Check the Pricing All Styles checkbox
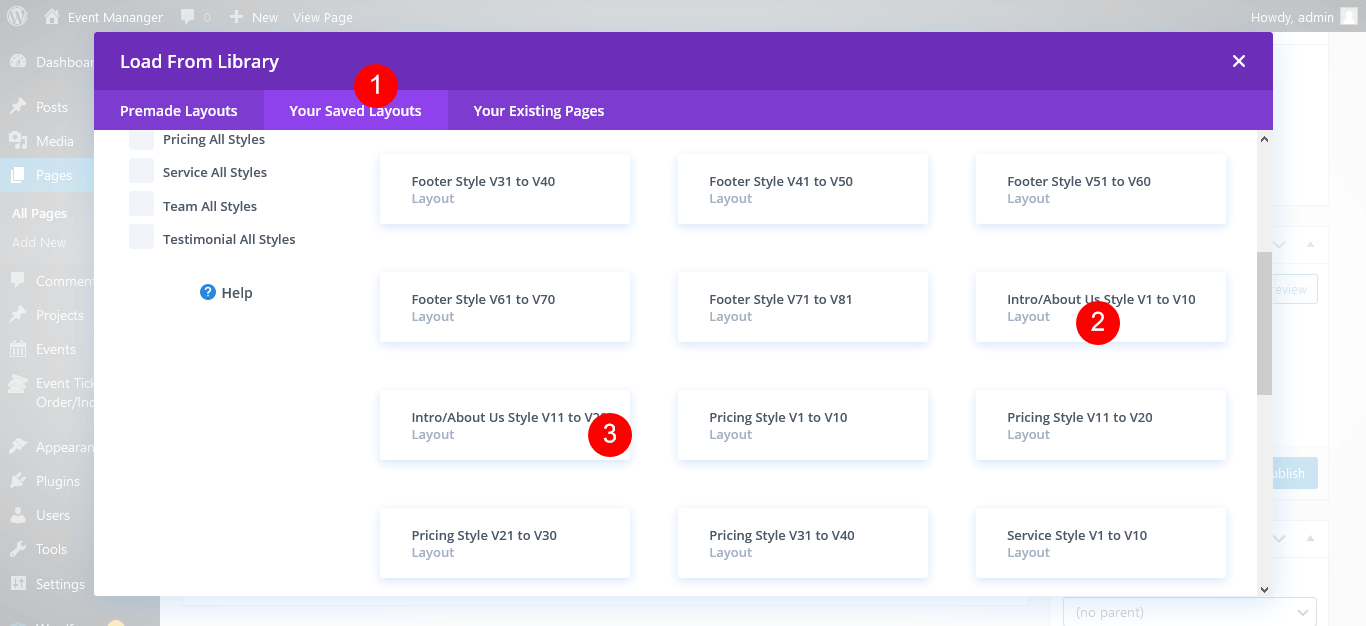1366x626 pixels. pyautogui.click(x=142, y=139)
